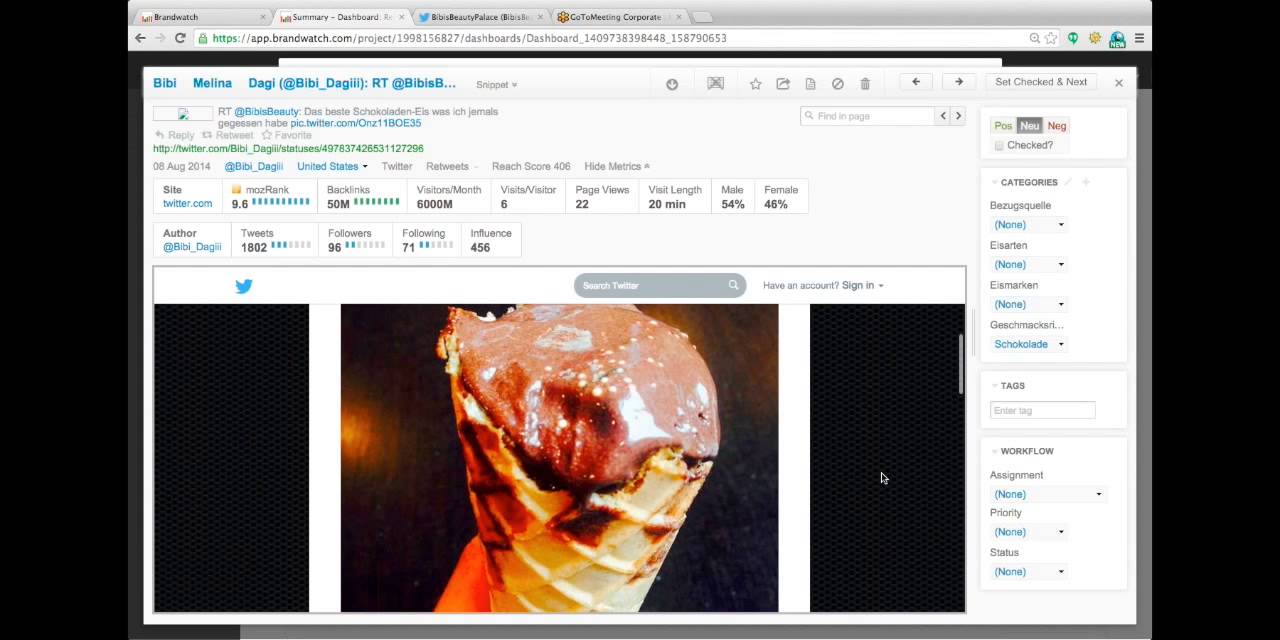Click Sign in on the Twitter page

tap(858, 285)
